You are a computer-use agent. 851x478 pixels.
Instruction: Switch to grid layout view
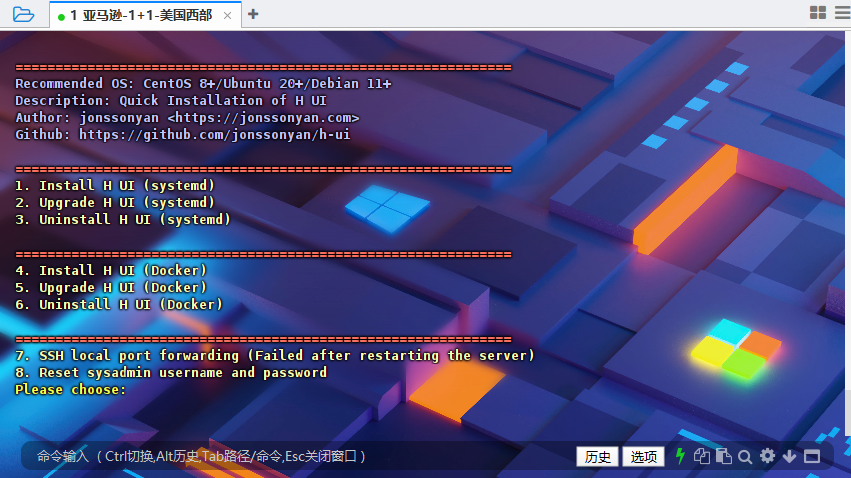817,13
